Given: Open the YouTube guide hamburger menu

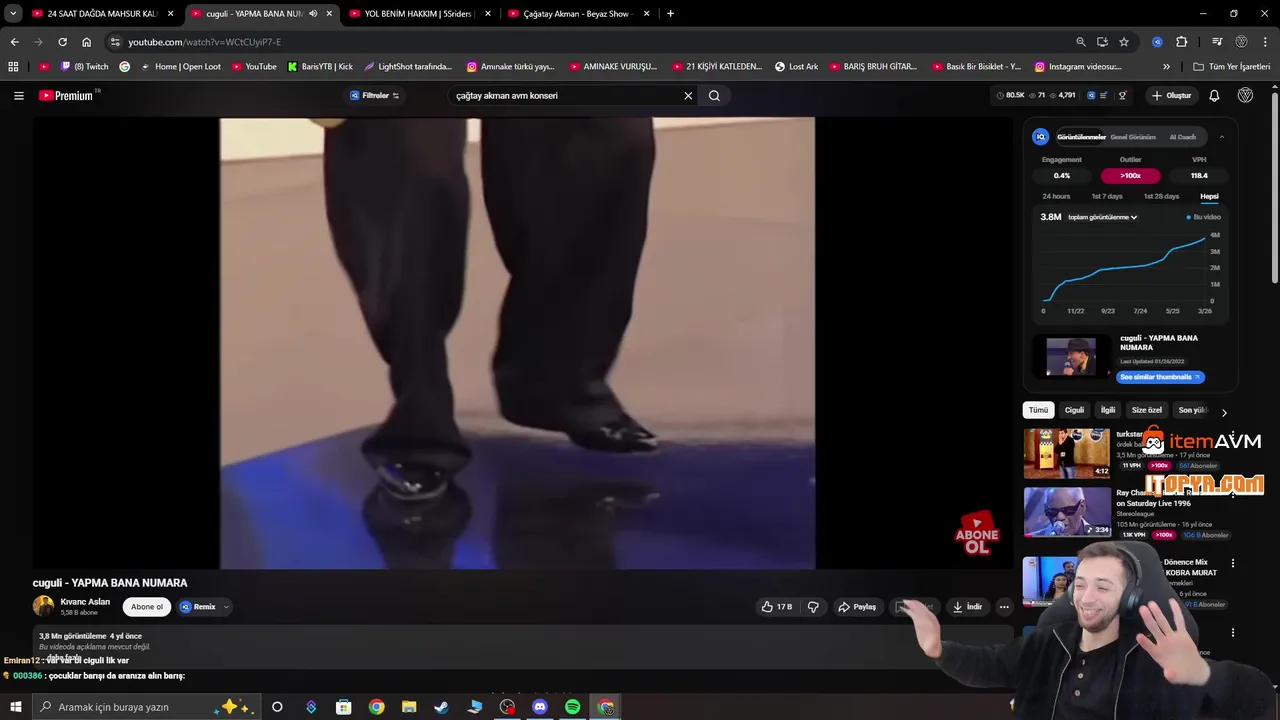Looking at the screenshot, I should (18, 96).
